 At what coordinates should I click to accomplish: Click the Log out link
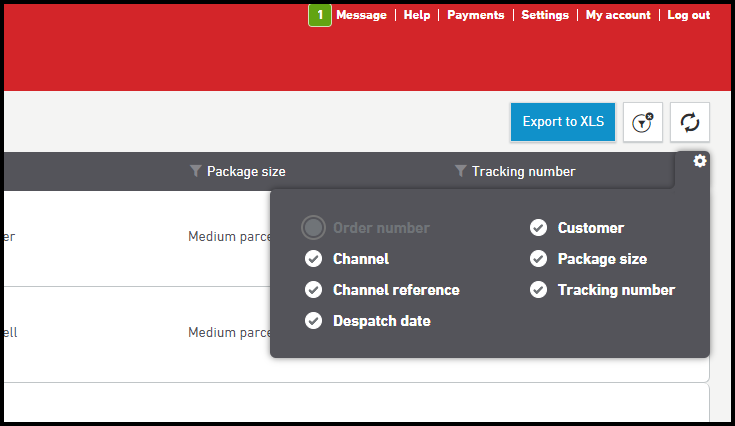click(x=688, y=15)
